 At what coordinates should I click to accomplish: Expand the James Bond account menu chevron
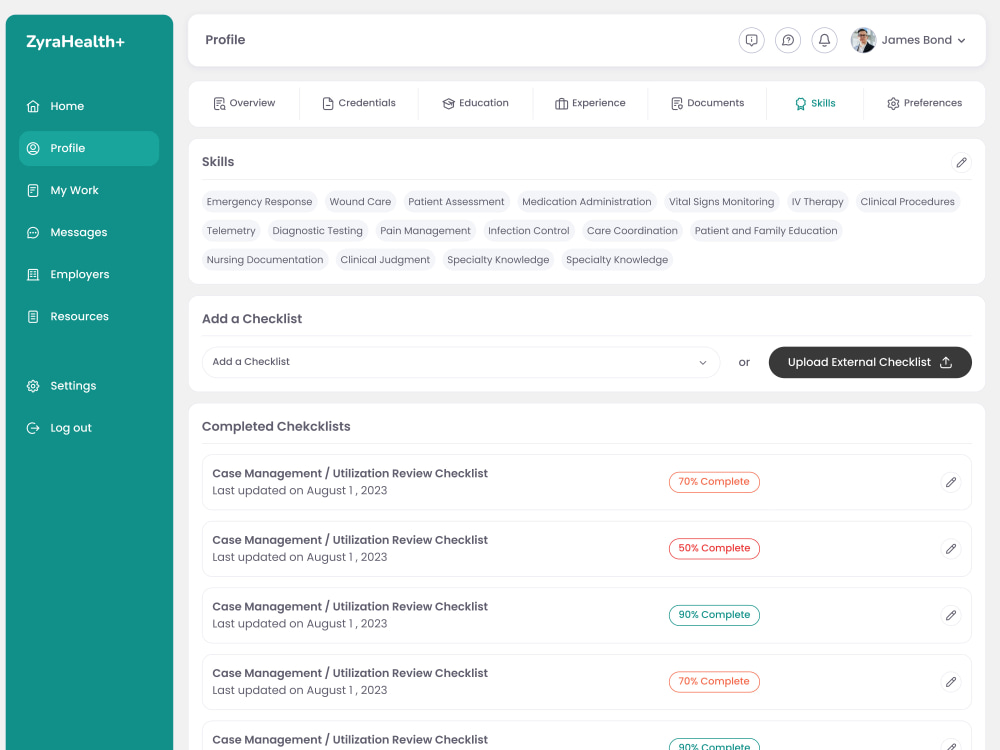tap(961, 40)
